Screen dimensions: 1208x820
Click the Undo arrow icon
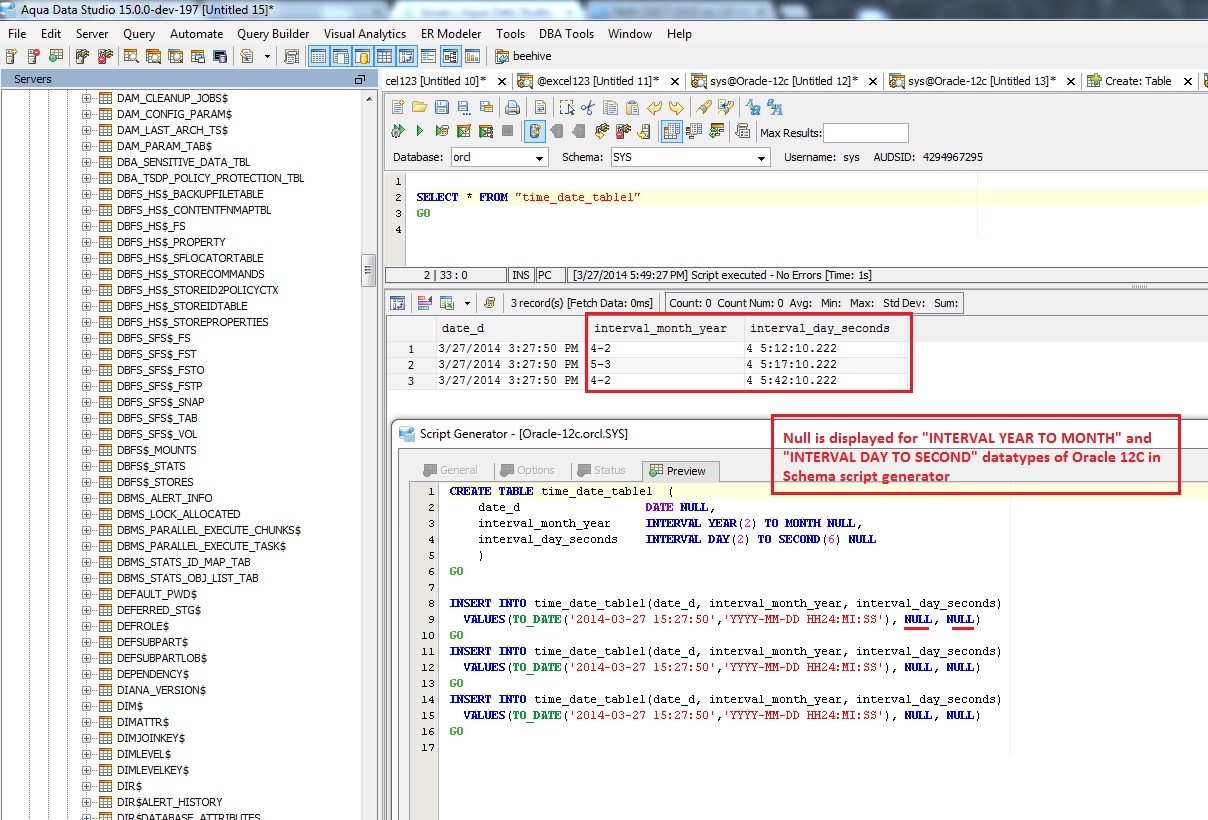(655, 108)
